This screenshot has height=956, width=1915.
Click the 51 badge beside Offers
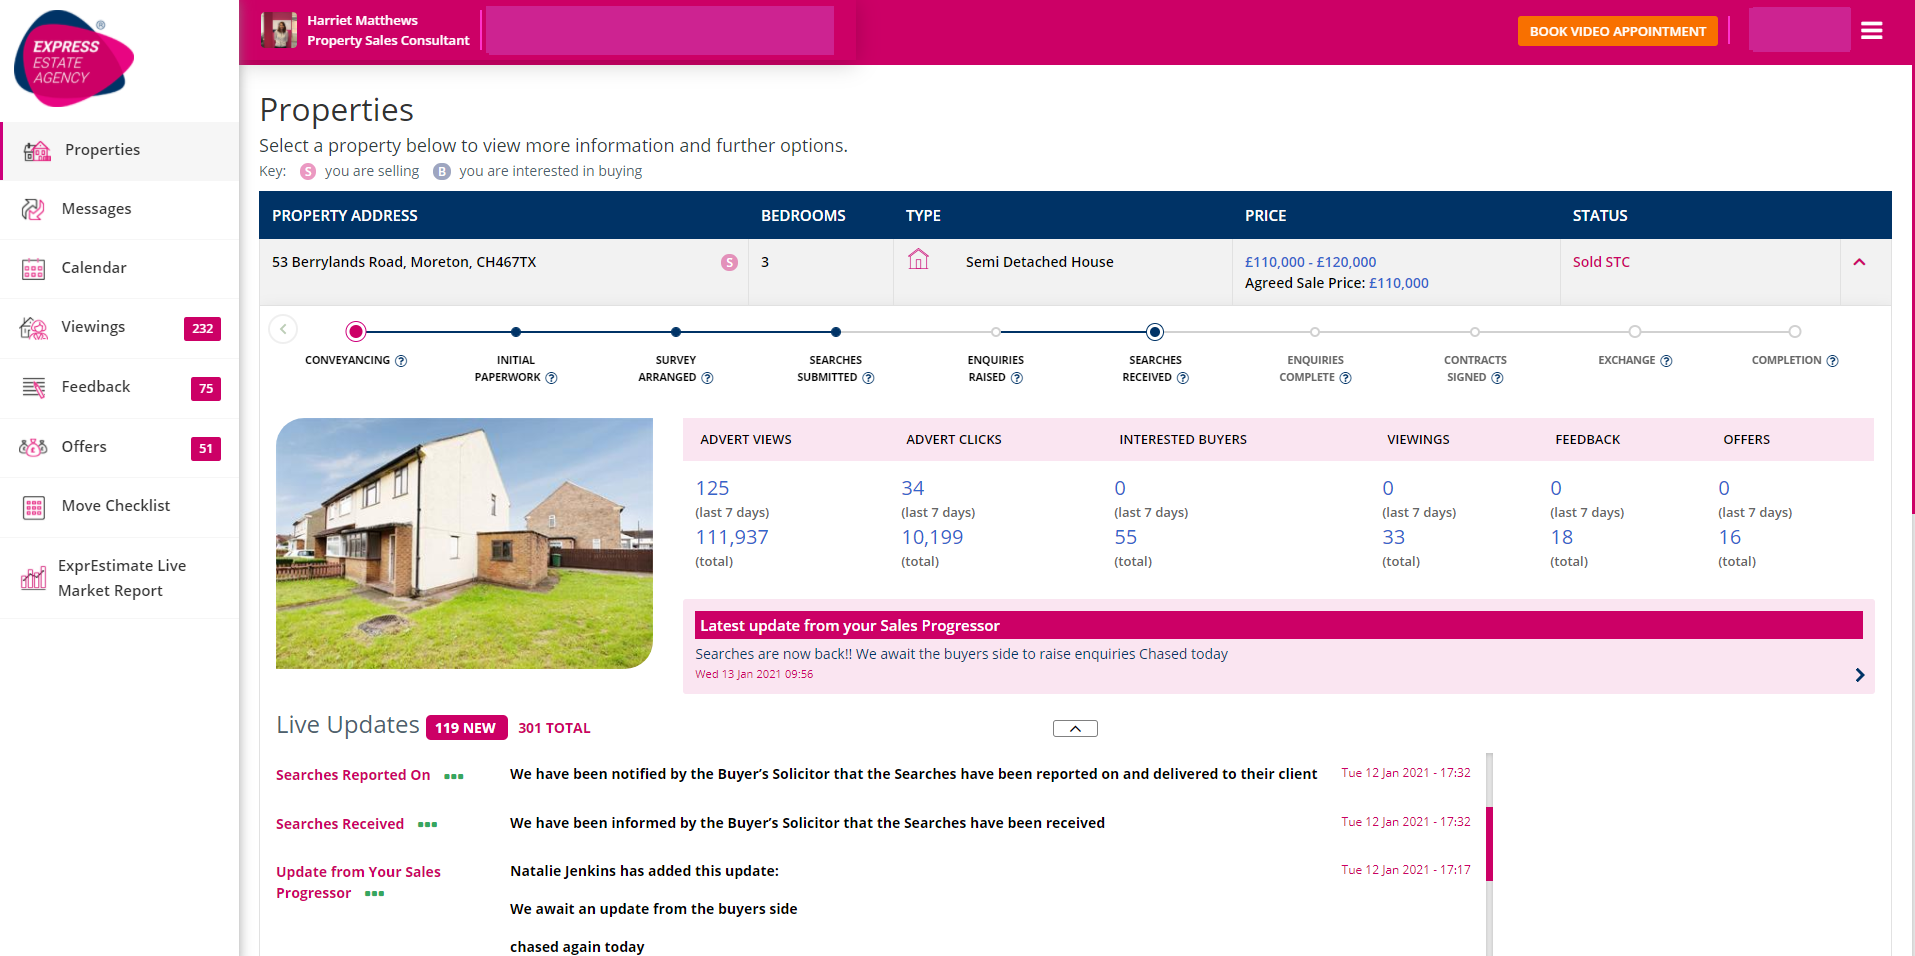pyautogui.click(x=206, y=448)
